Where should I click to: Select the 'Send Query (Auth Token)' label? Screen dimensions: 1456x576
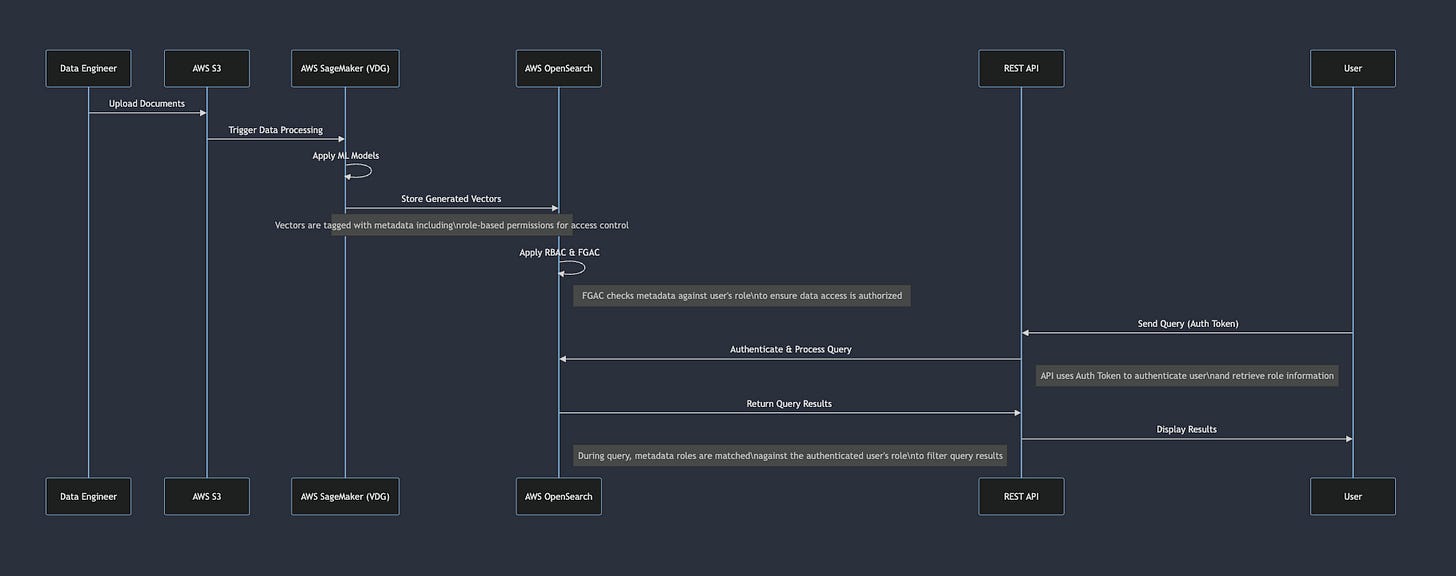[x=1188, y=324]
